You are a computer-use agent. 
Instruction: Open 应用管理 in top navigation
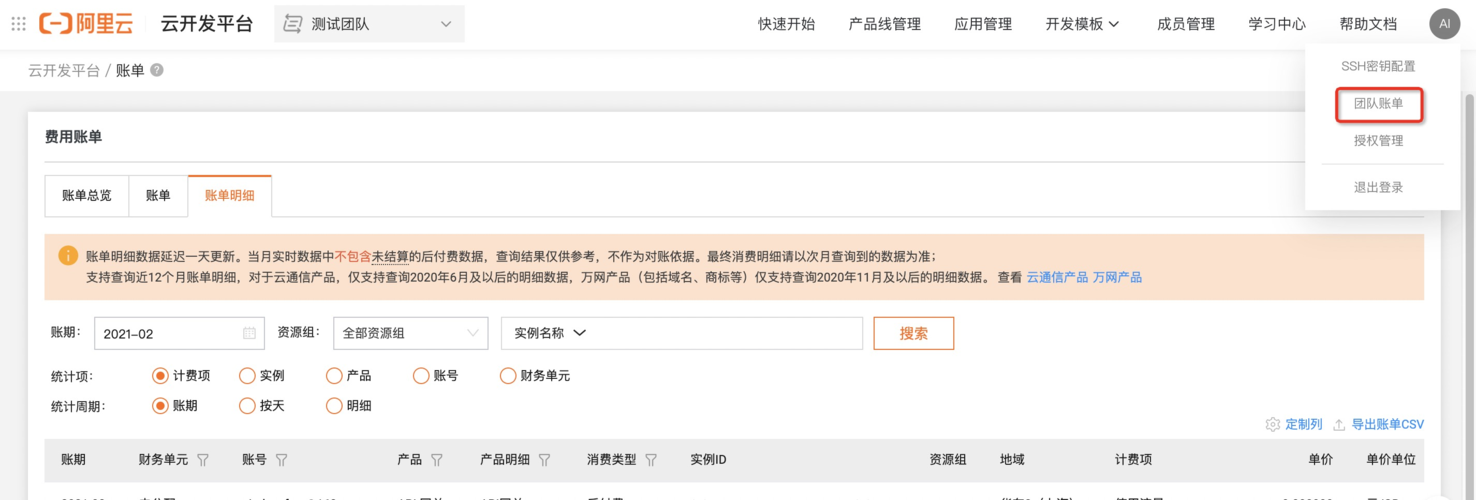[983, 24]
